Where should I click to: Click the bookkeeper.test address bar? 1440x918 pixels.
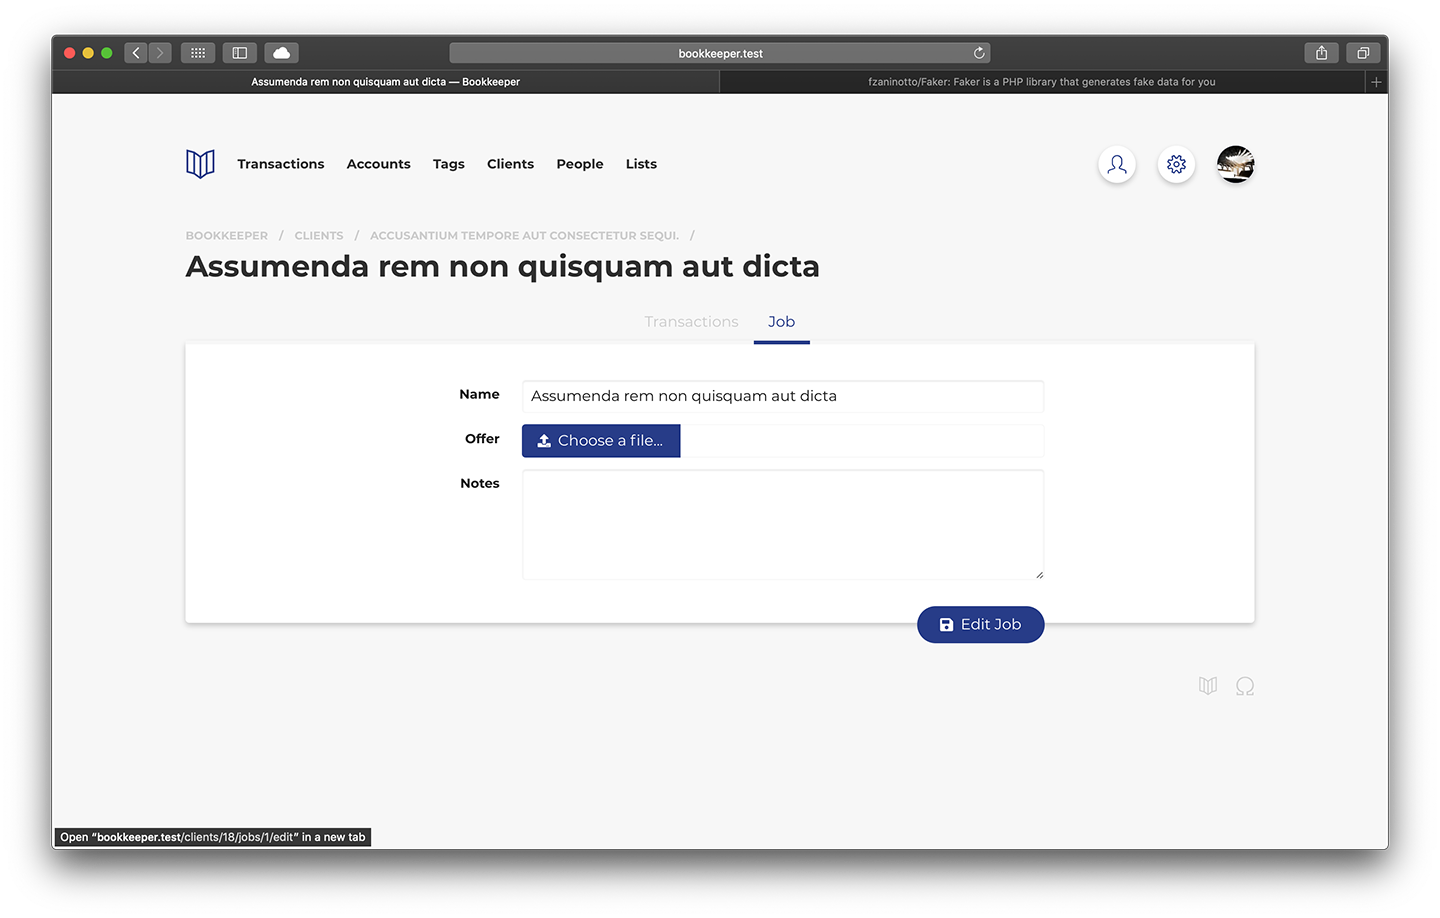coord(720,53)
